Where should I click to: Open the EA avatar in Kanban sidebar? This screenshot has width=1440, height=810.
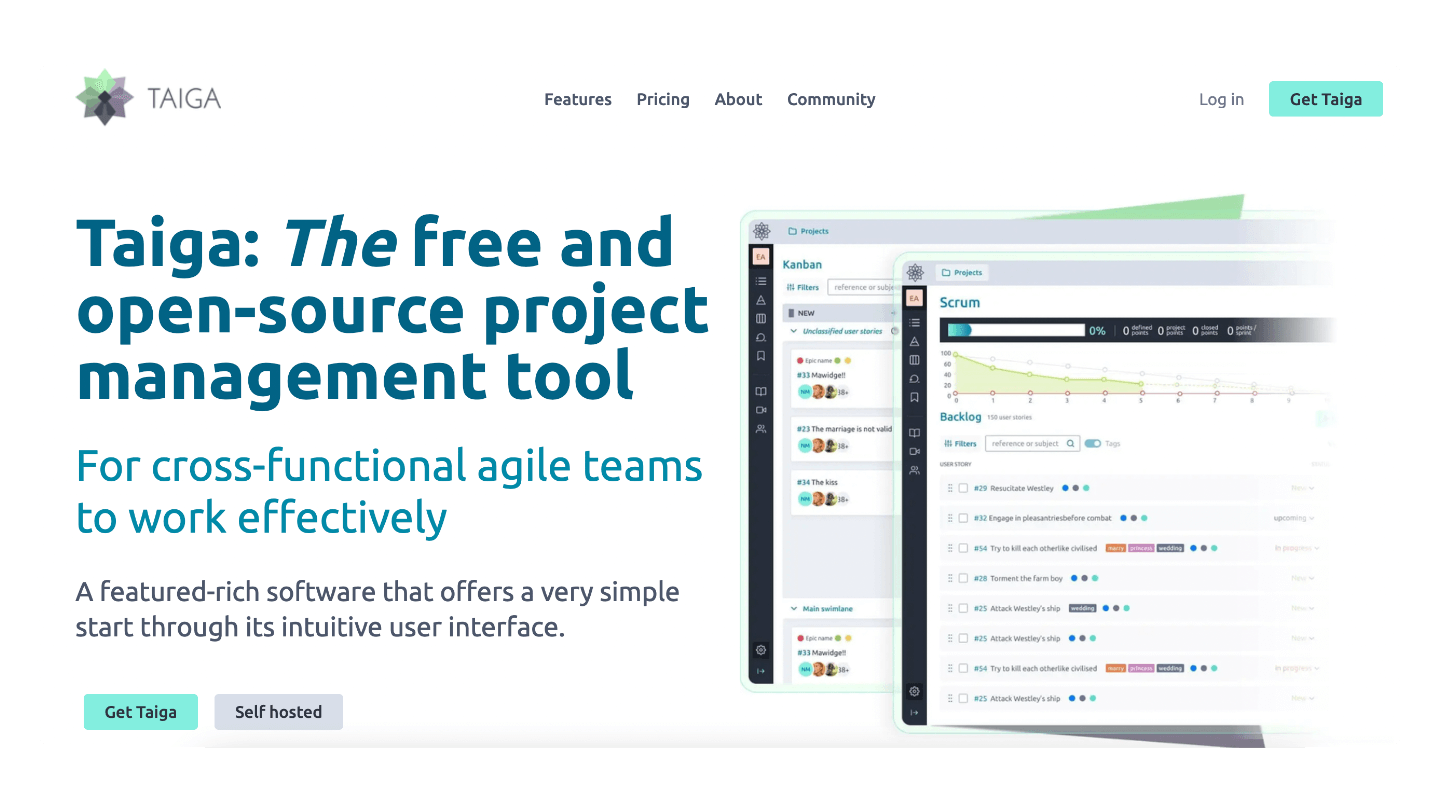pos(761,257)
